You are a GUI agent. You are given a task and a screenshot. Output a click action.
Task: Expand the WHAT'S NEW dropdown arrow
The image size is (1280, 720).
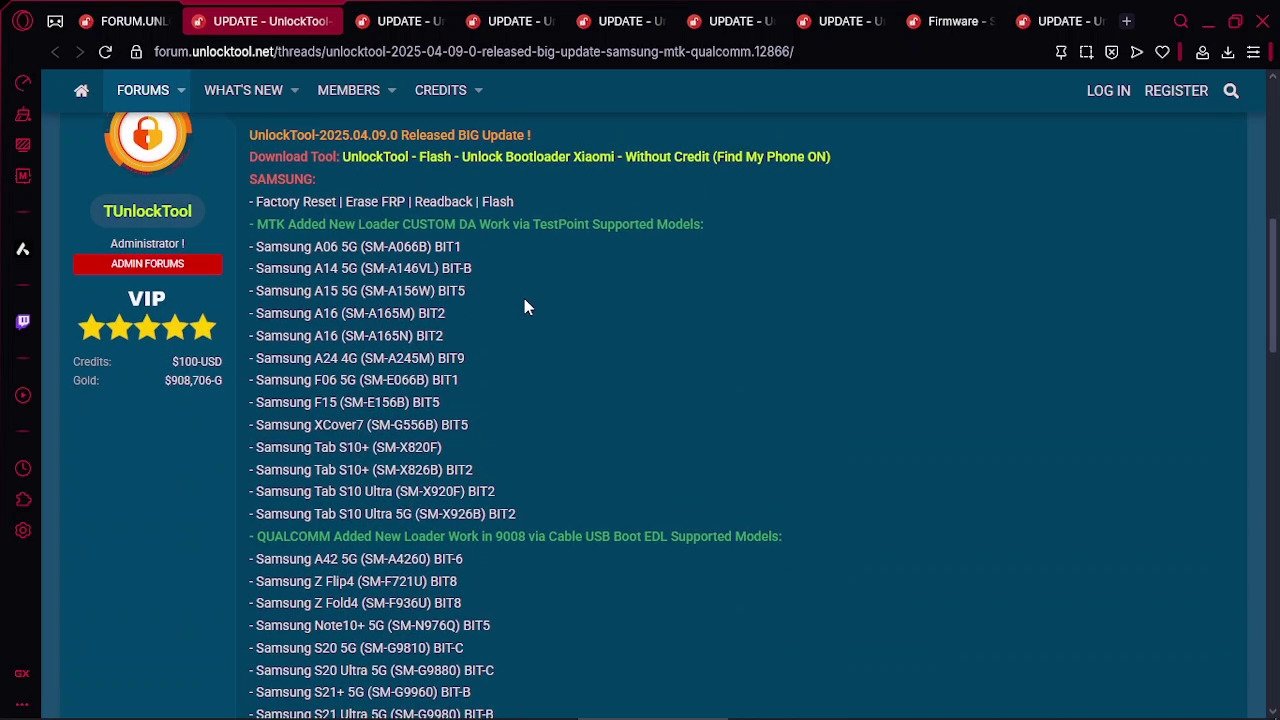[x=294, y=91]
